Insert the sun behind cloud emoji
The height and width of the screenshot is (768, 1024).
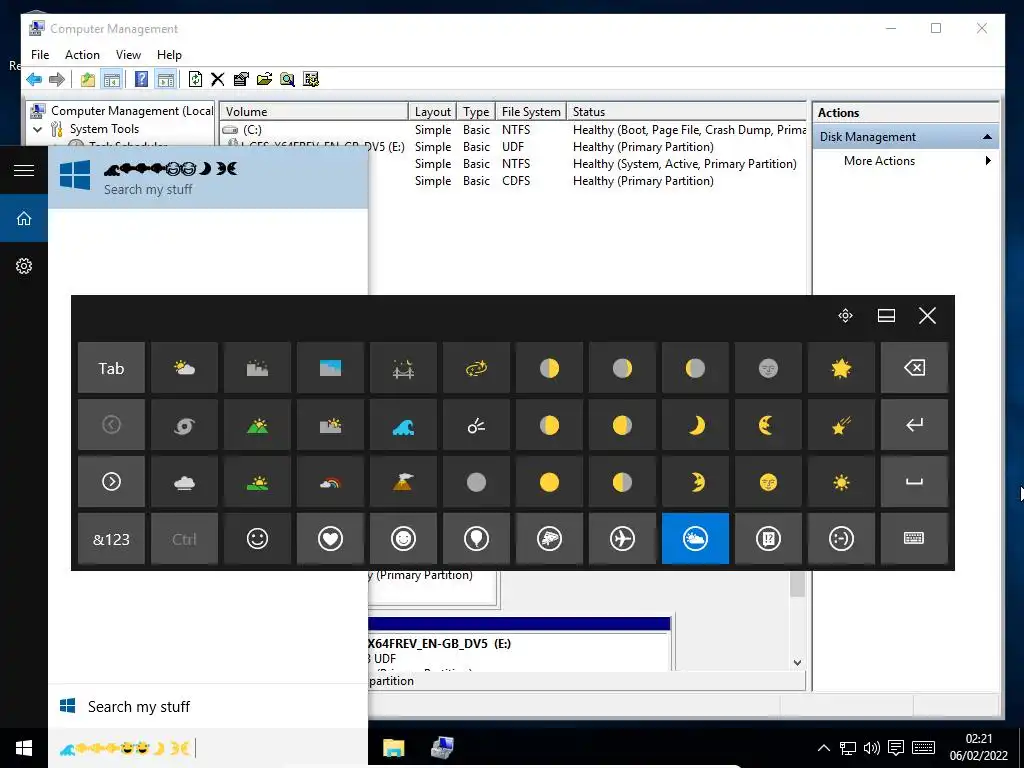[184, 368]
